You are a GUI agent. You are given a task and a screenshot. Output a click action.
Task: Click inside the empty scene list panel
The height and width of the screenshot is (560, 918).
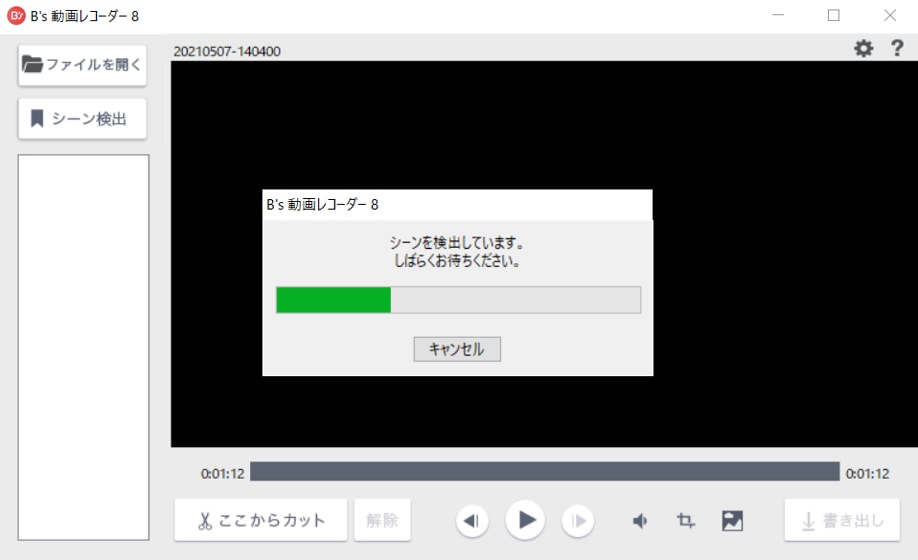(83, 347)
